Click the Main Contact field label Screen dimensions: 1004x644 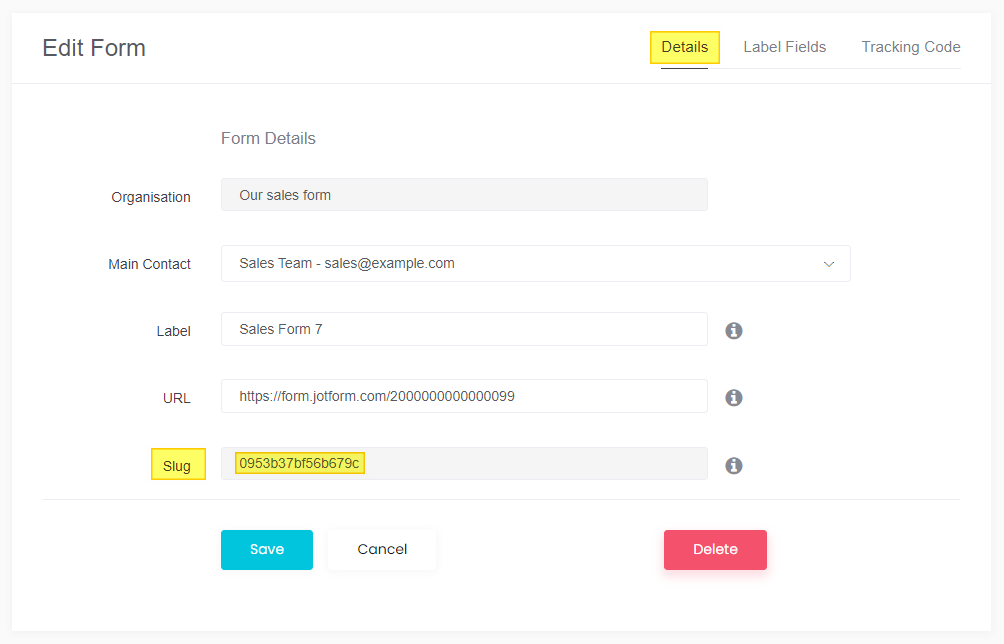pos(149,264)
